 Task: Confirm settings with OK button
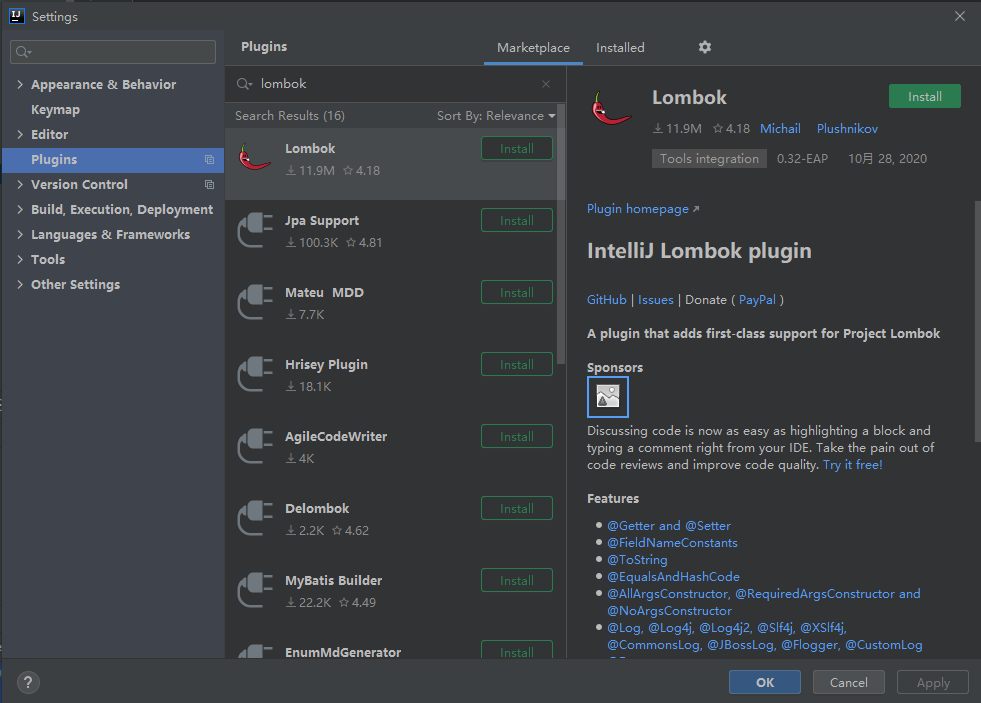(765, 682)
